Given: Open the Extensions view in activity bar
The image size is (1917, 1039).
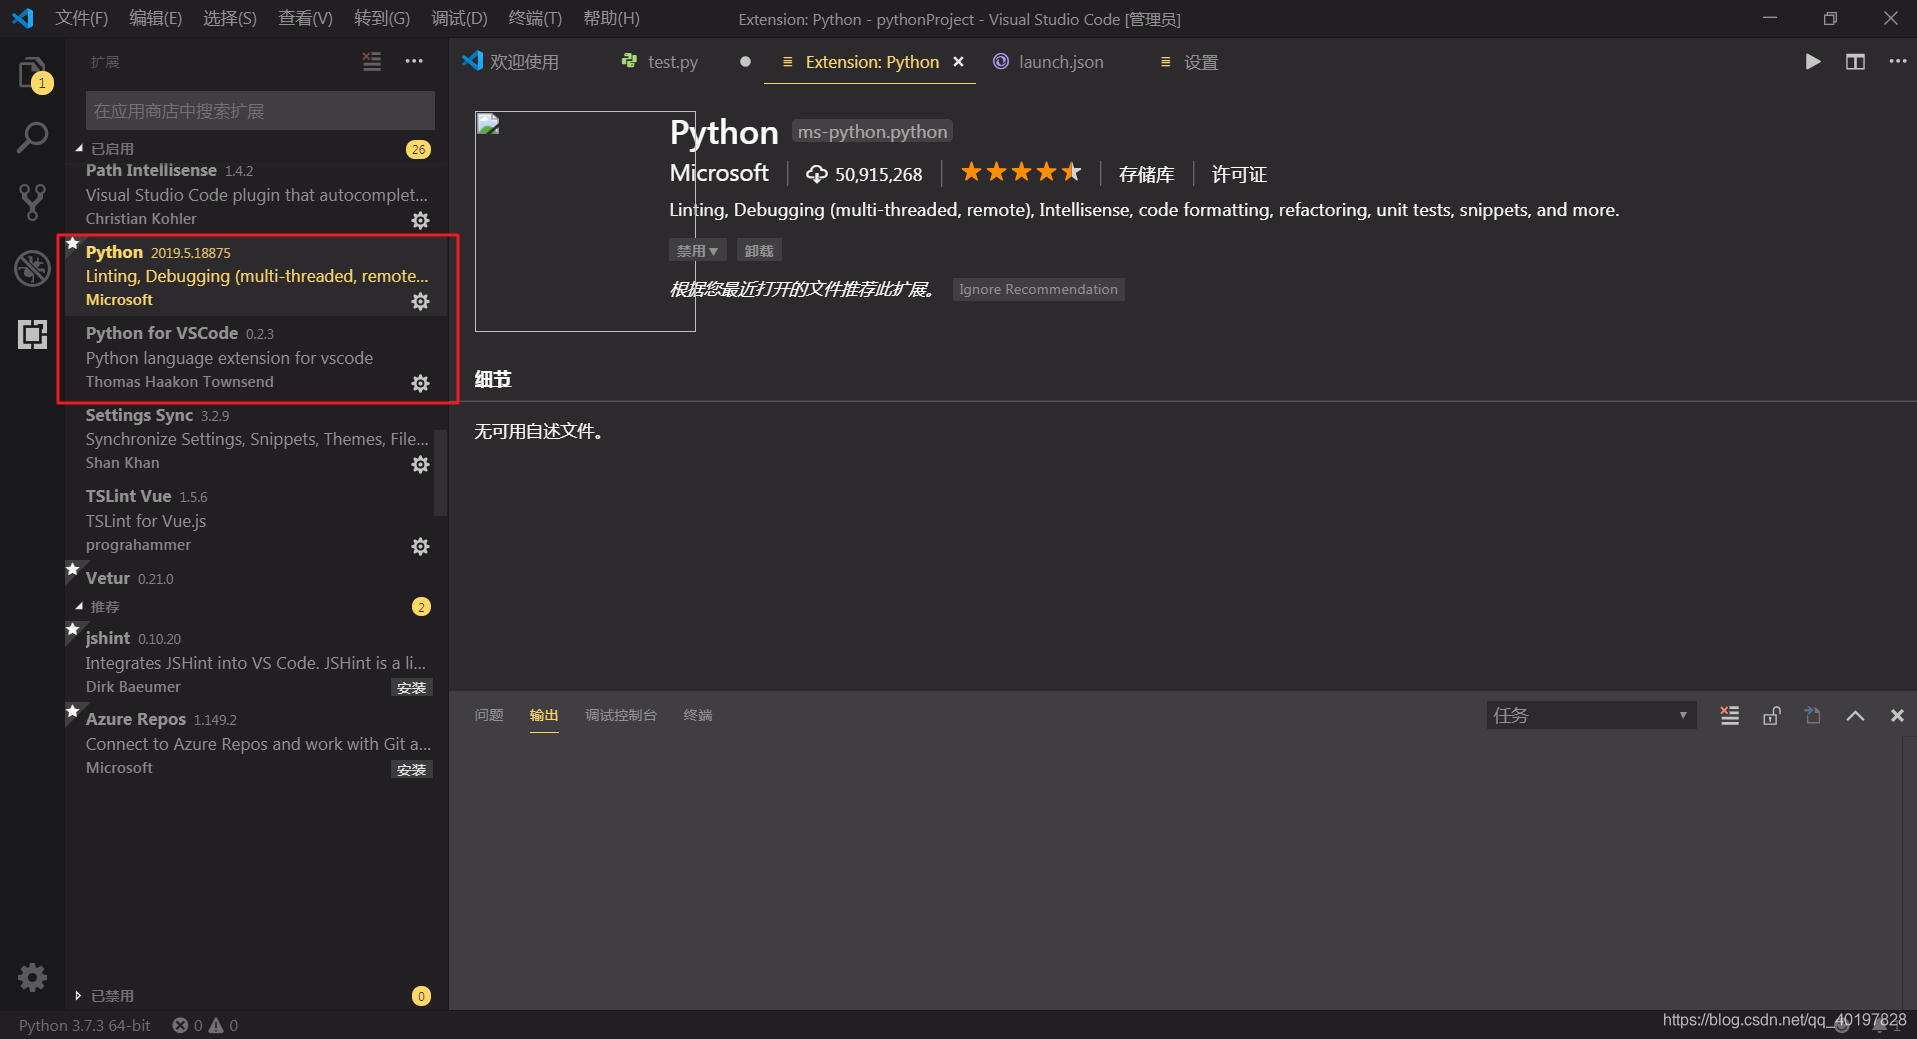Looking at the screenshot, I should (32, 334).
